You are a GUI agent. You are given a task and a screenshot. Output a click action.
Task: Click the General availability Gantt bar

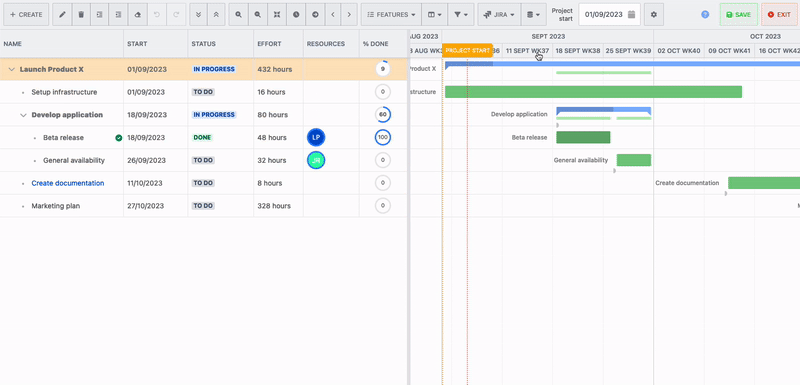(x=634, y=160)
